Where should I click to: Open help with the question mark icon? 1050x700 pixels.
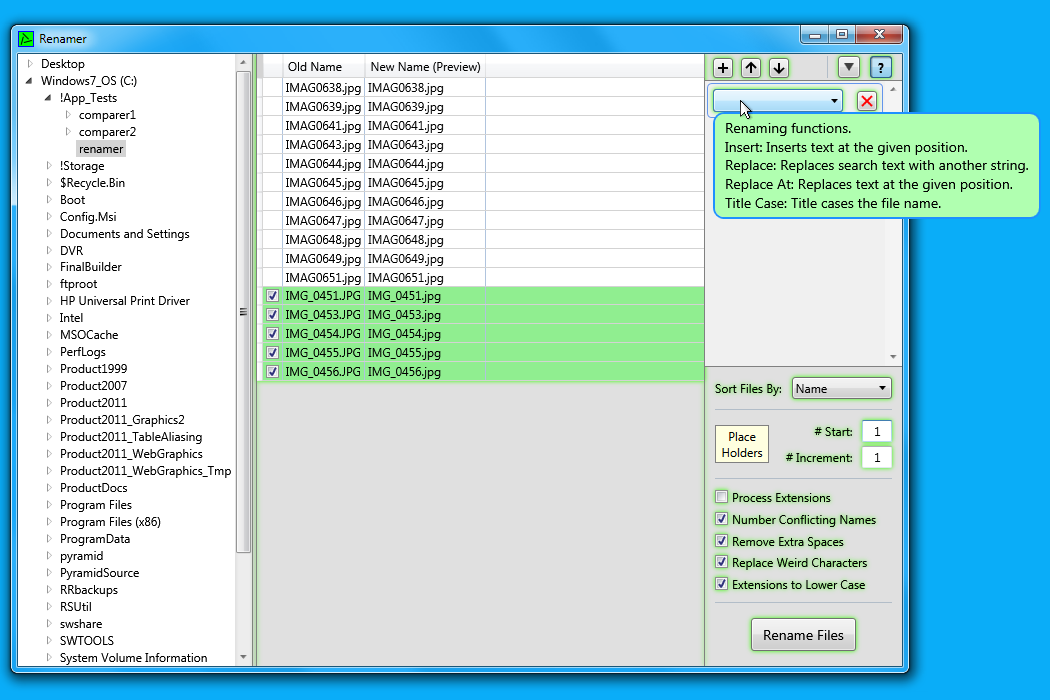coord(880,68)
